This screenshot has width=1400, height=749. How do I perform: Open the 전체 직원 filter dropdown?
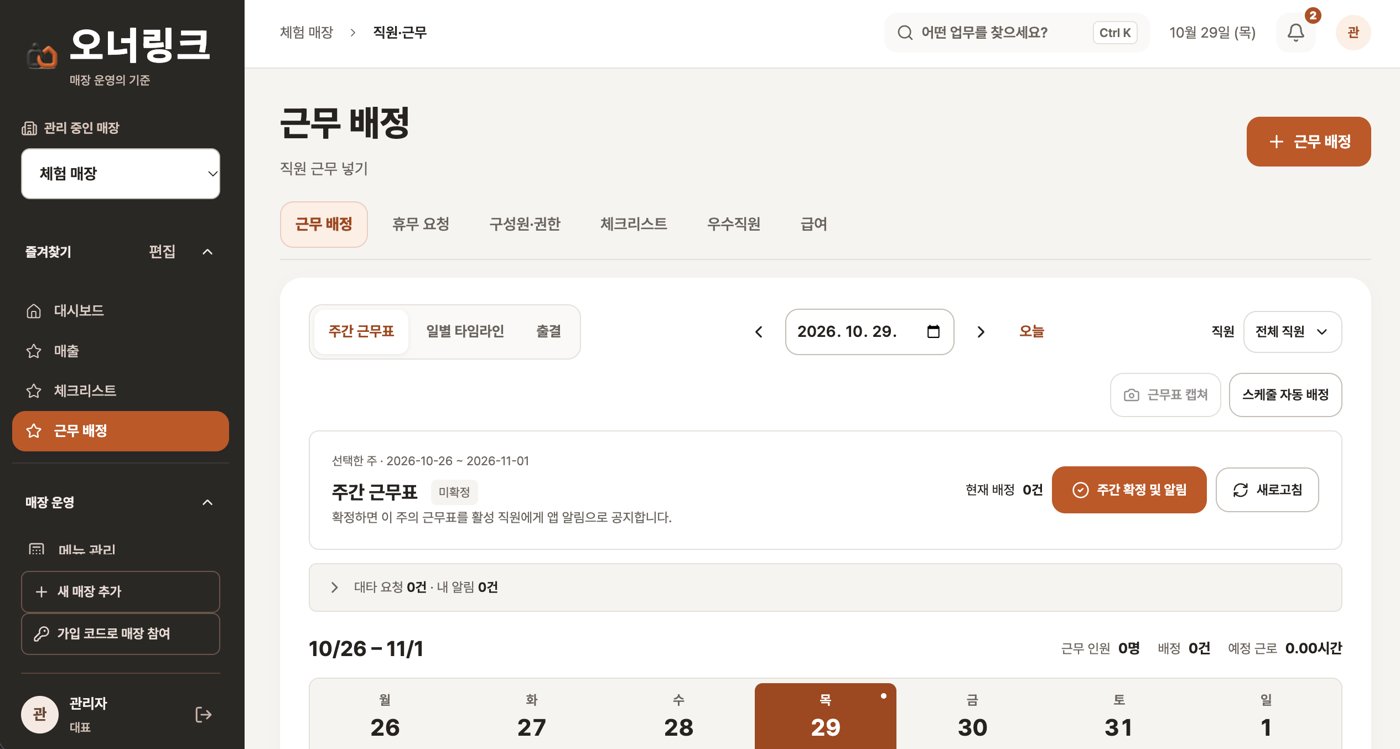[1292, 332]
